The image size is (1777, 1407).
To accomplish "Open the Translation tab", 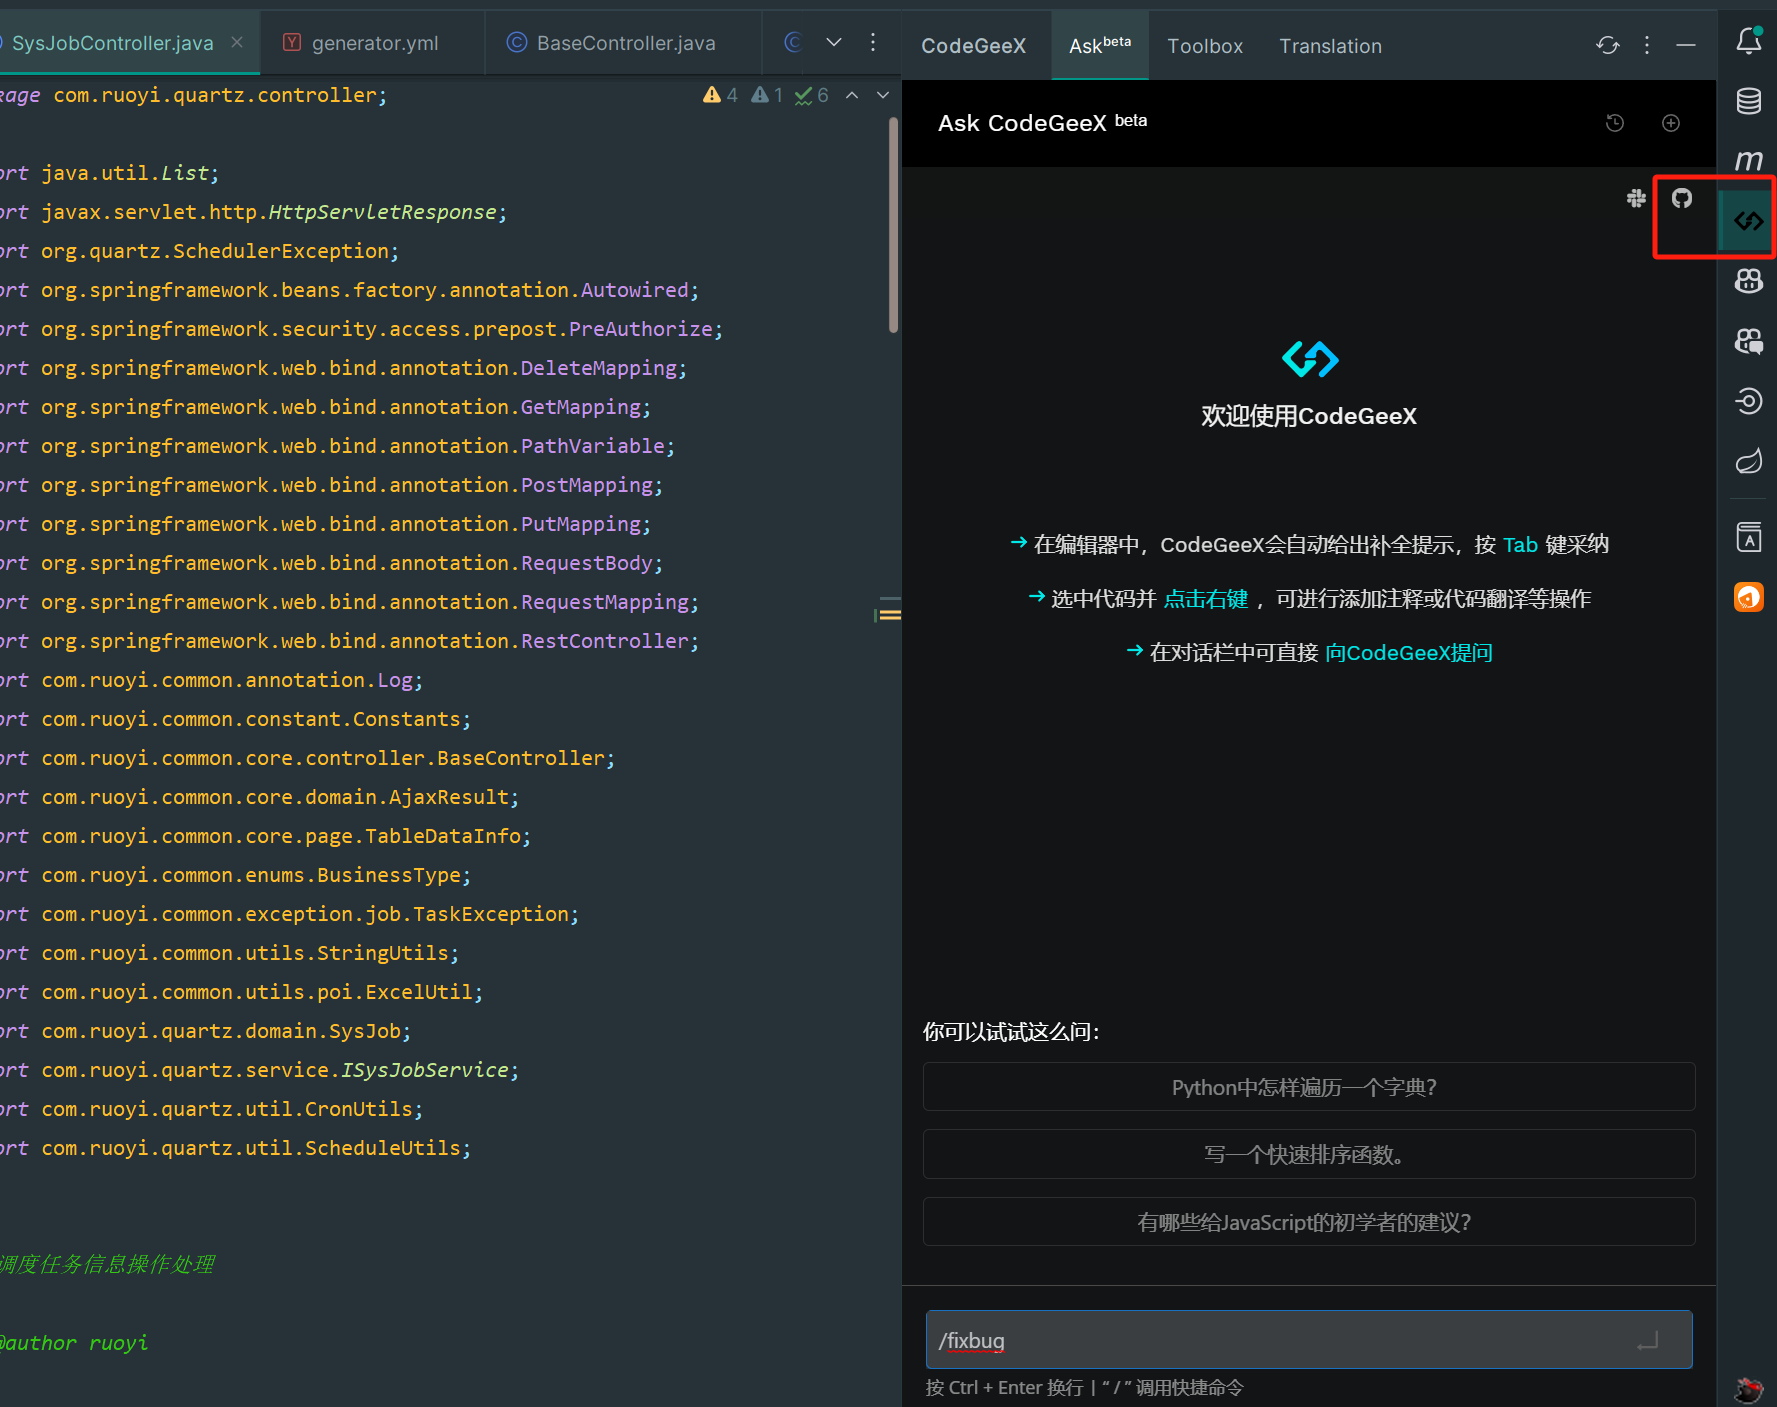I will (x=1330, y=46).
